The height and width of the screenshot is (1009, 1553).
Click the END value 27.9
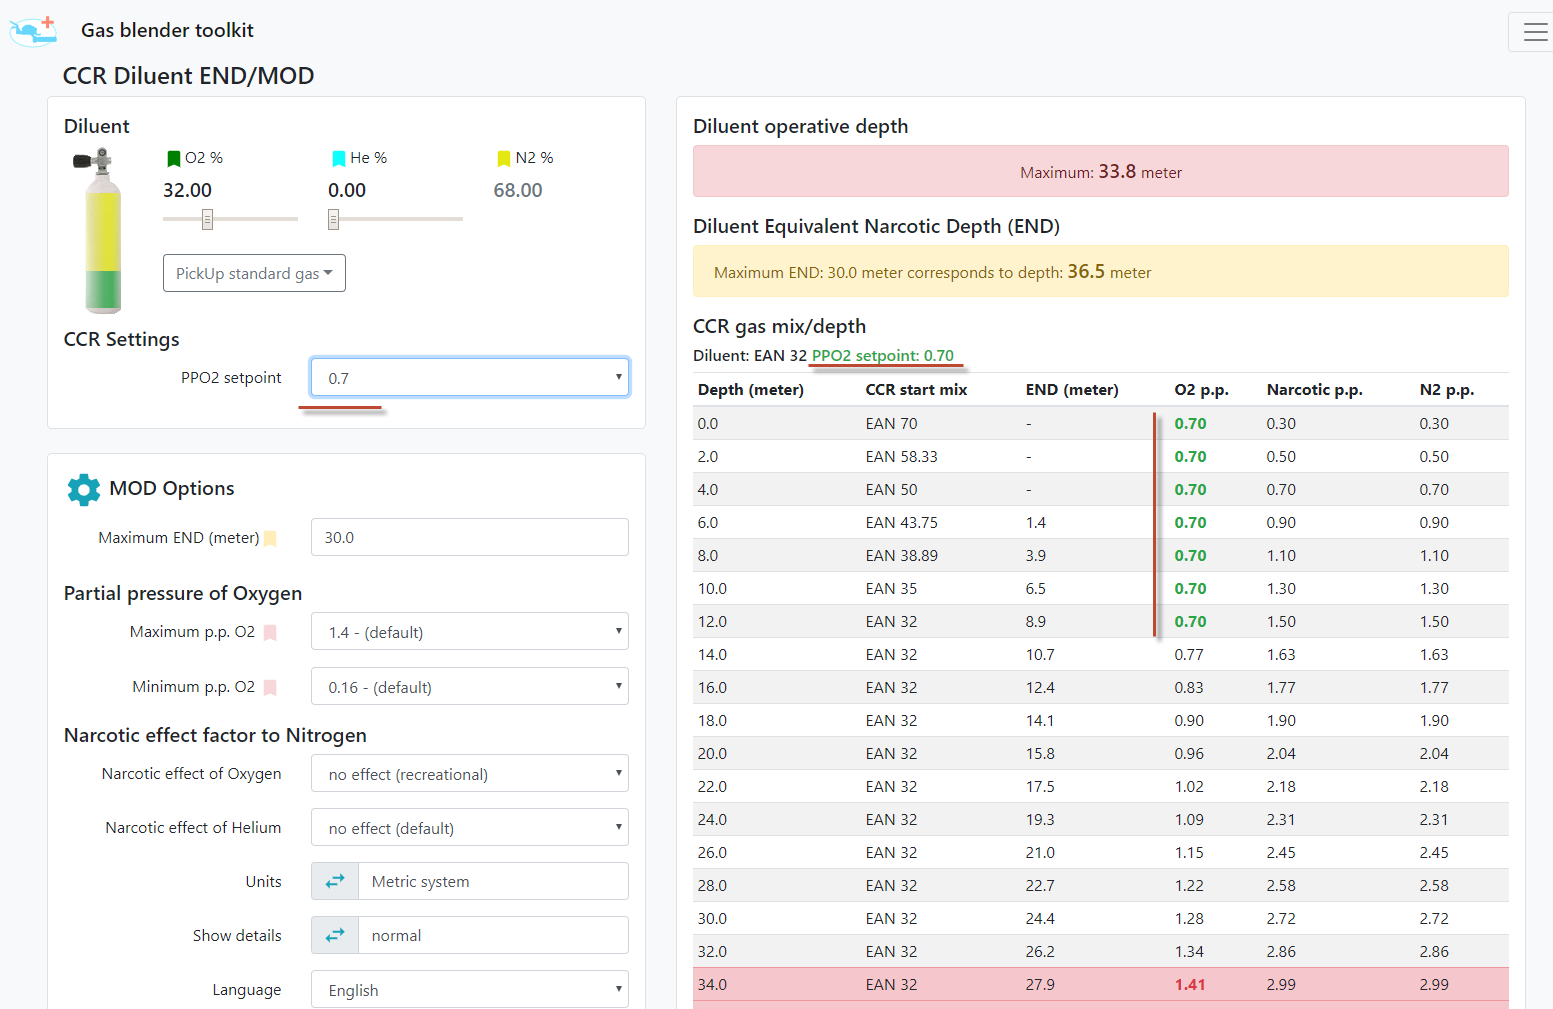click(x=1040, y=985)
